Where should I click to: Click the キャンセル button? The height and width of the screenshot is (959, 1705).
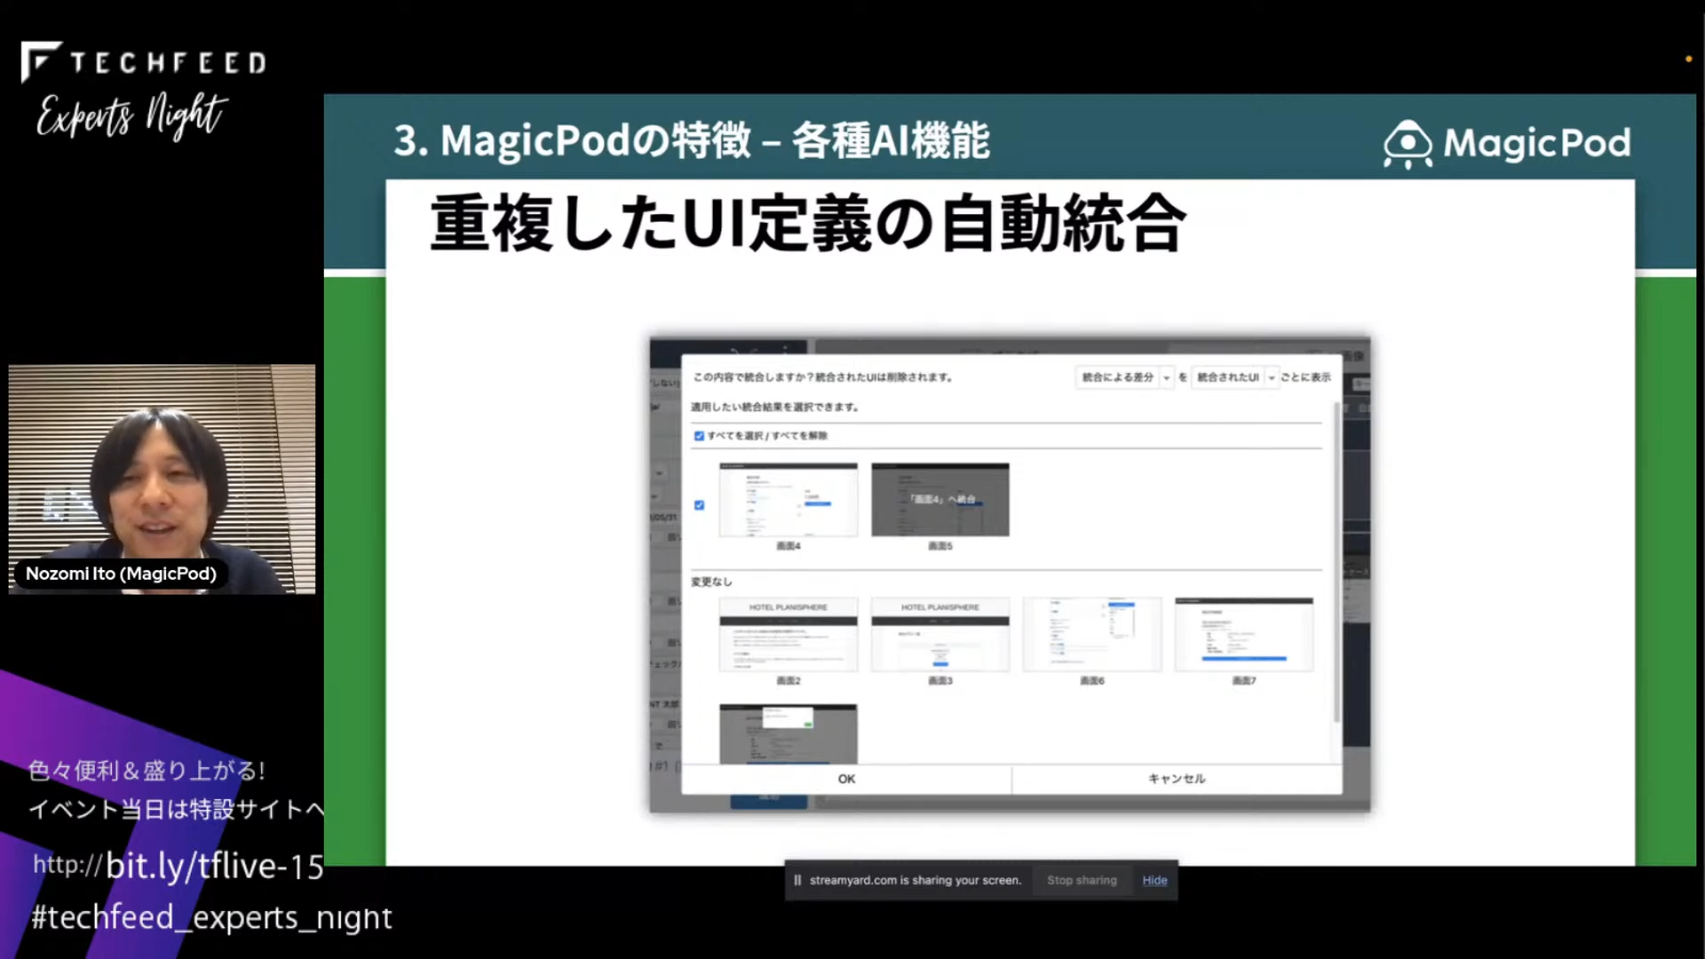coord(1176,779)
